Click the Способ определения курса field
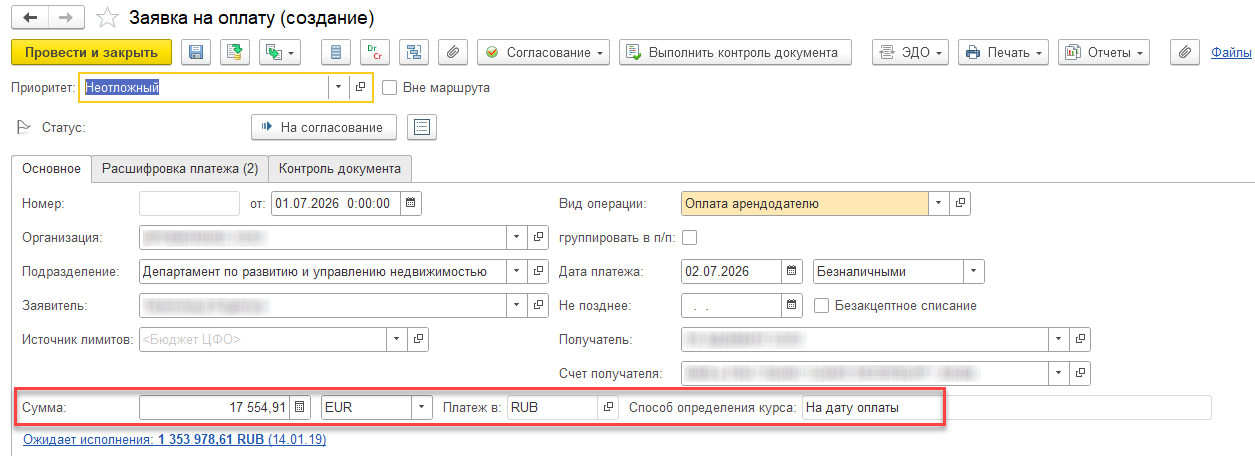 pyautogui.click(x=1006, y=408)
